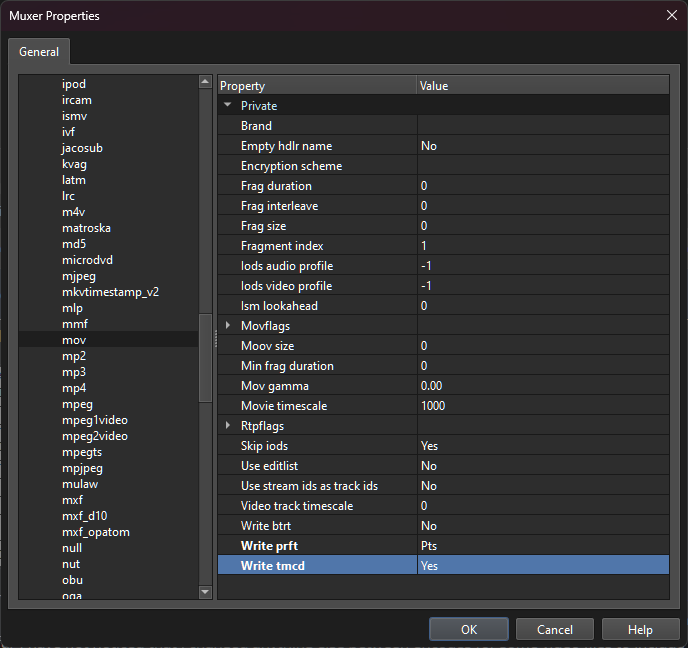Screen dimensions: 688x648
Task: Expand the Rtpflags property group
Action: click(x=228, y=426)
